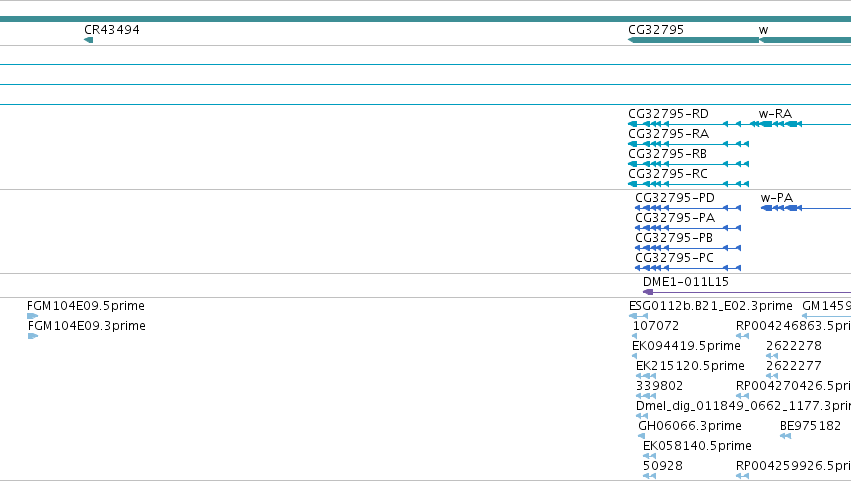Open the CG32795-RB transcript label
The height and width of the screenshot is (481, 851).
click(667, 154)
